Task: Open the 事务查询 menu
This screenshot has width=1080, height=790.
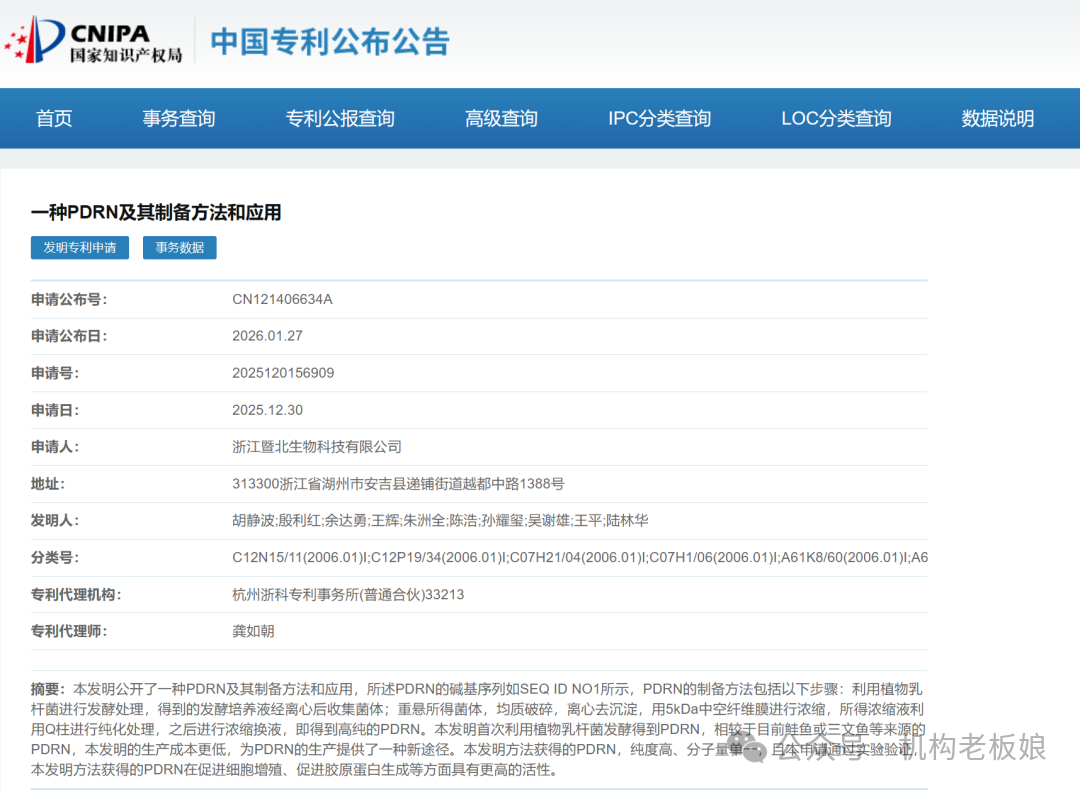Action: [x=178, y=118]
